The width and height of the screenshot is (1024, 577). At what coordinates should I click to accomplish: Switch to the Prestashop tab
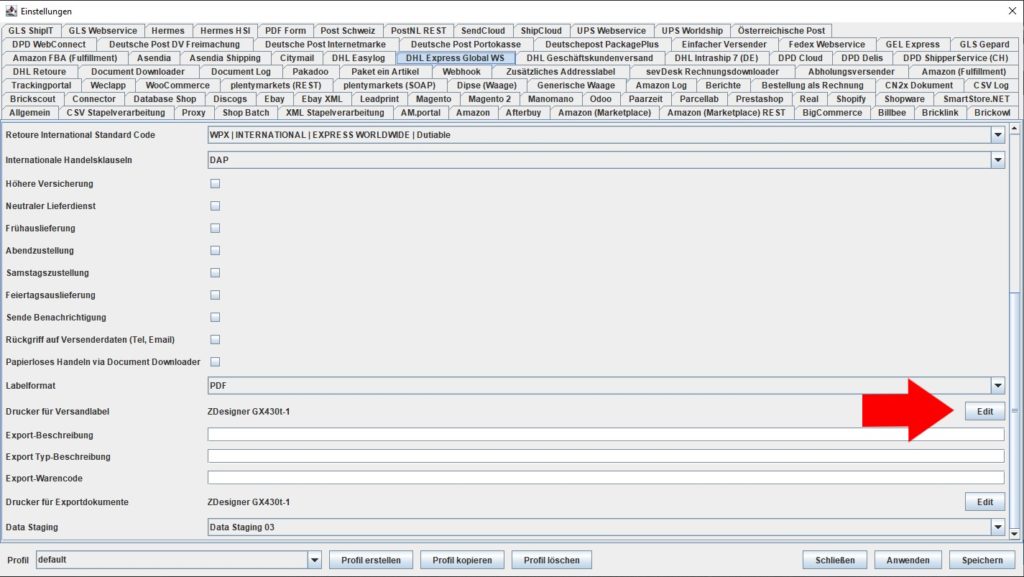tap(760, 99)
